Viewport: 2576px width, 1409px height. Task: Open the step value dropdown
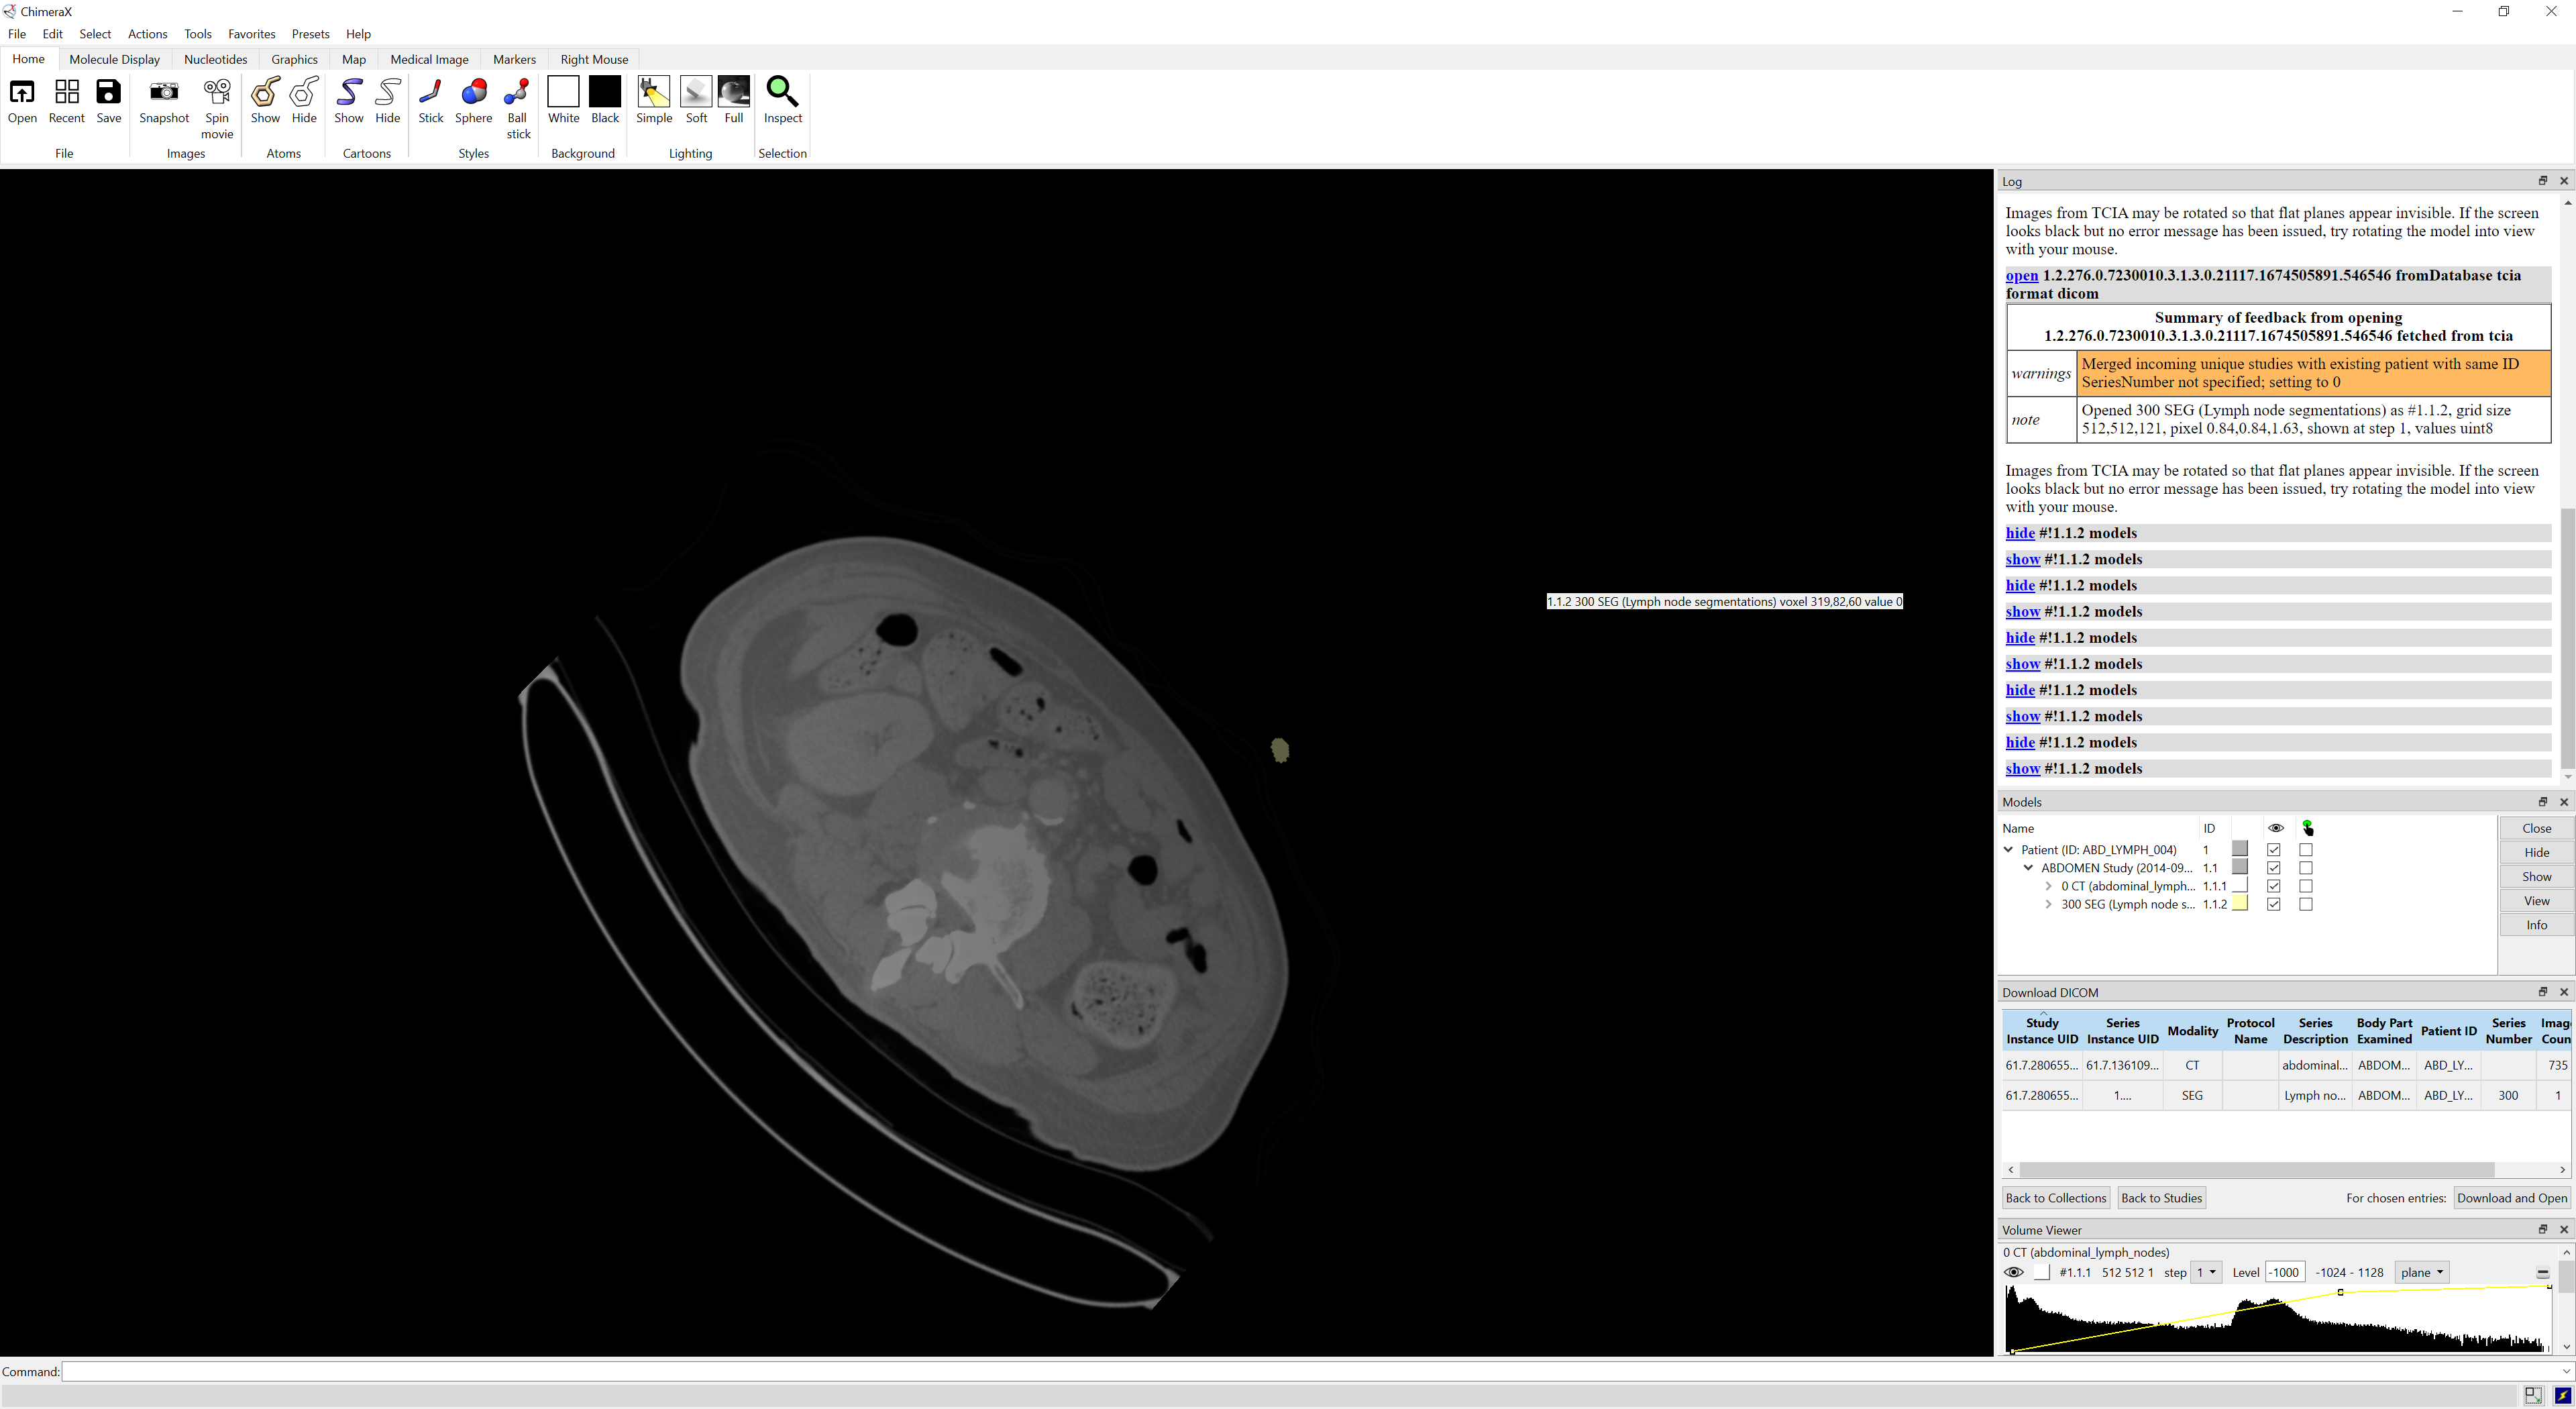click(2206, 1272)
